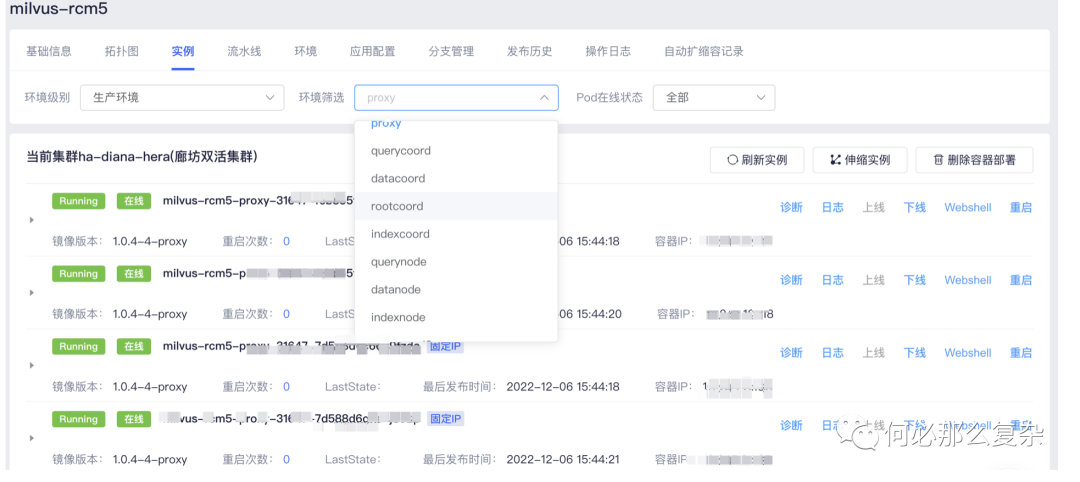This screenshot has width=1080, height=482.
Task: Click the milvus-rcm5 application title
Action: 58,9
